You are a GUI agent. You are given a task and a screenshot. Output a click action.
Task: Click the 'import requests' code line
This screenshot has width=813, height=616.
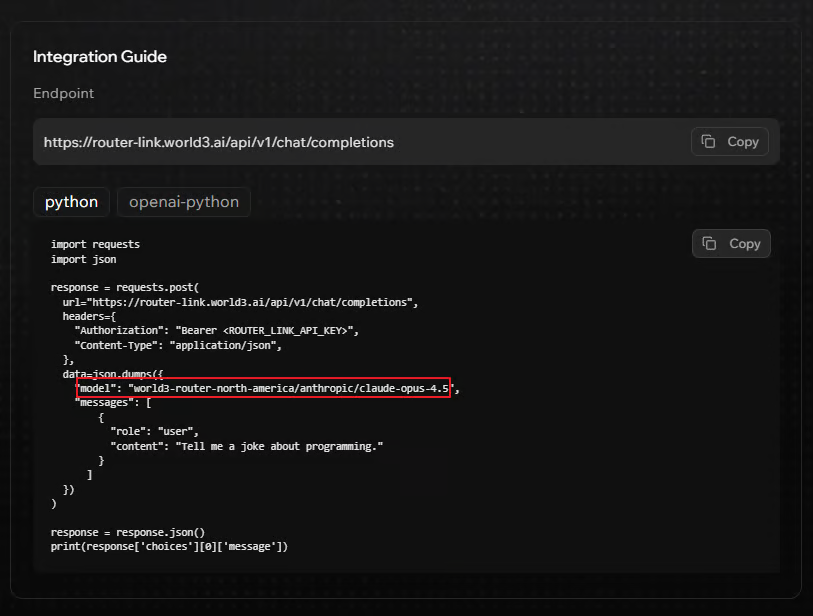[x=95, y=244]
